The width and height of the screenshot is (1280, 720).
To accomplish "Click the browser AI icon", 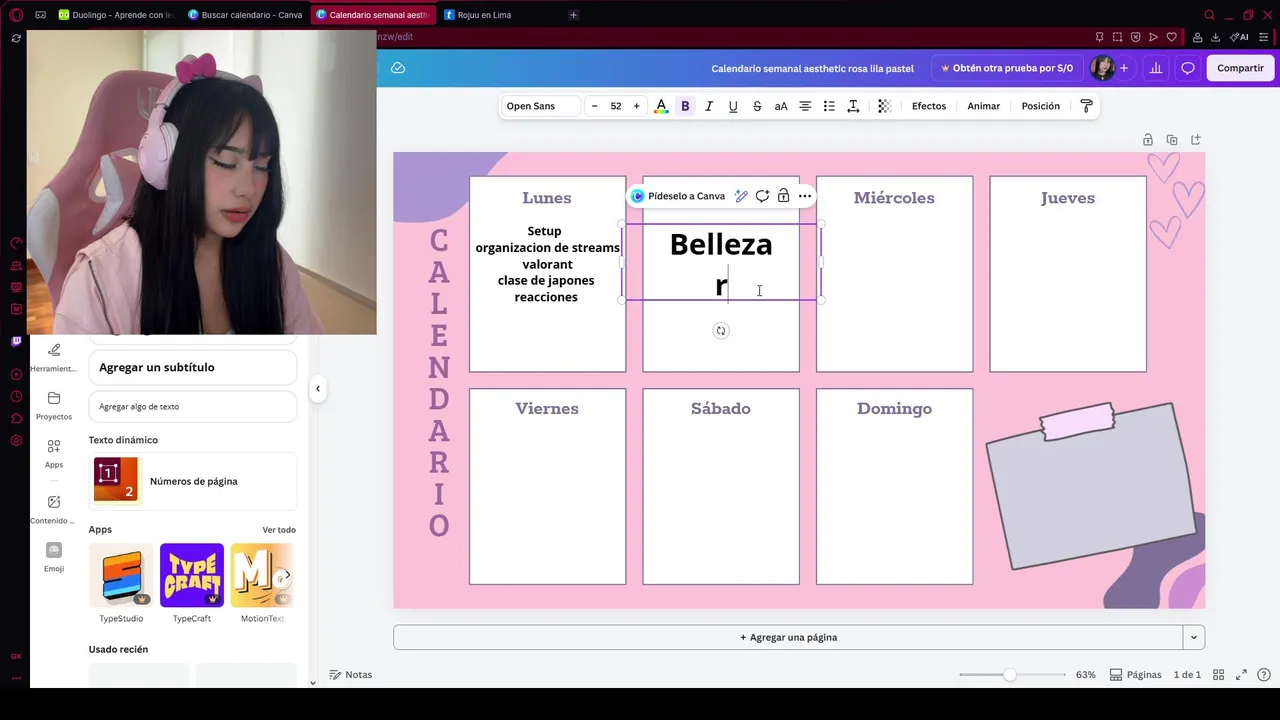I will tap(1239, 37).
